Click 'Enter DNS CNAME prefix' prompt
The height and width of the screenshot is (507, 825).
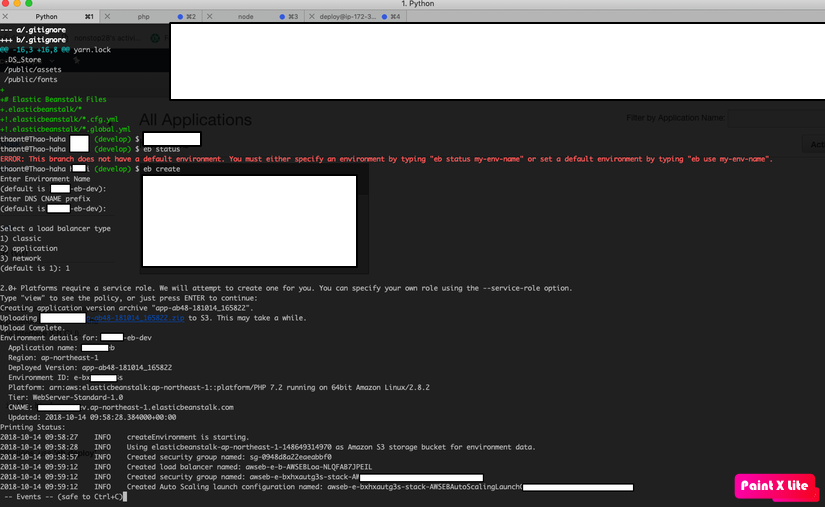45,199
